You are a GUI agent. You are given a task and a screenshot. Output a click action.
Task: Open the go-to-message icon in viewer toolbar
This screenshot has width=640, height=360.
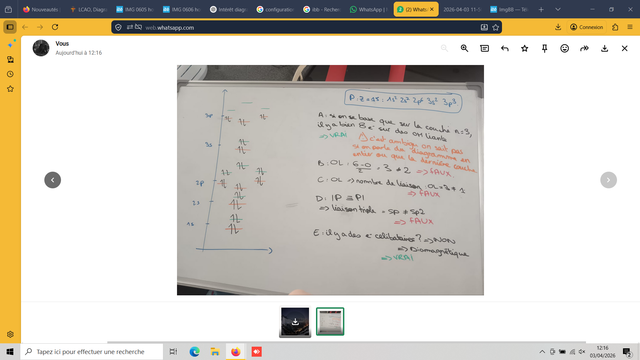point(484,48)
